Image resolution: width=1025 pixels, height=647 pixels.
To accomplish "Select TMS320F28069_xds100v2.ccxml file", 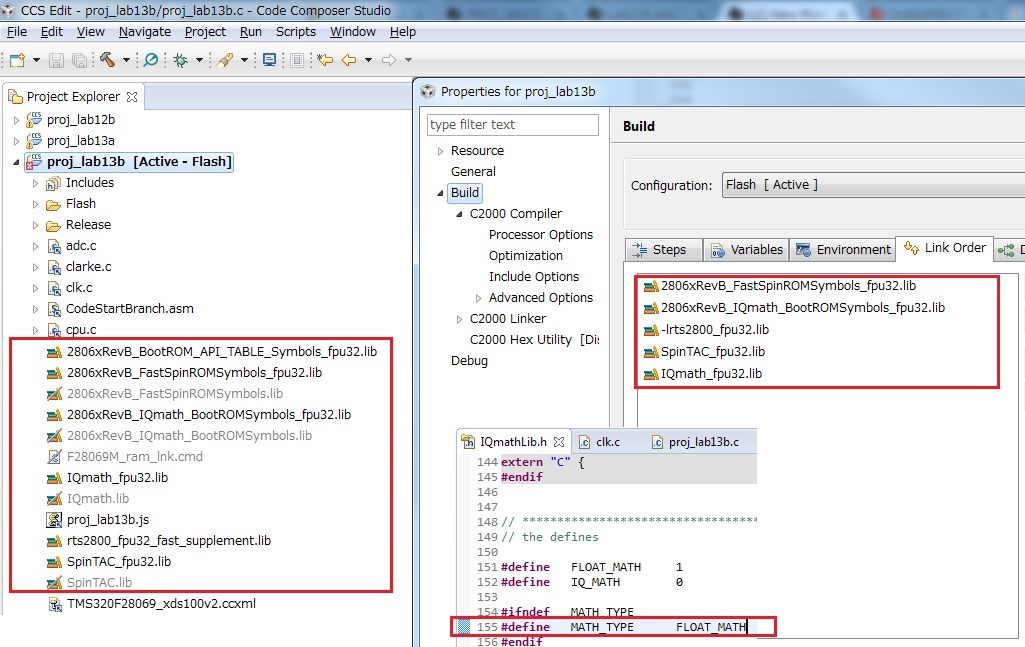I will [x=161, y=603].
